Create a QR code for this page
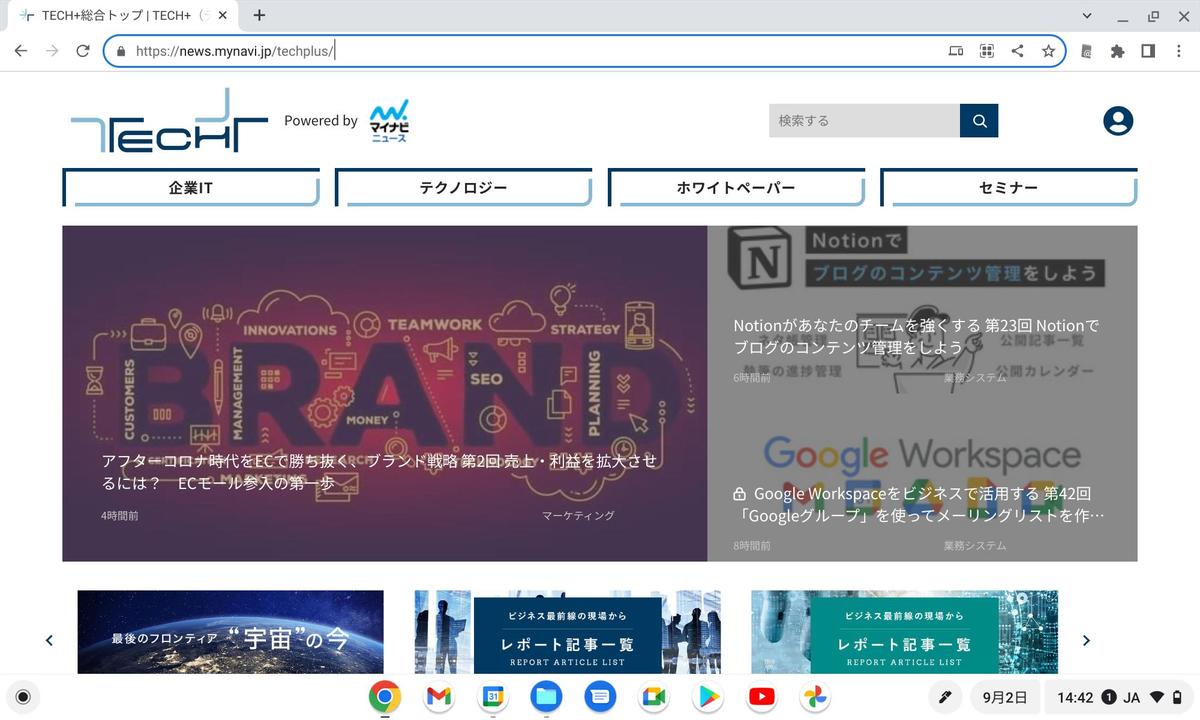This screenshot has width=1200, height=720. click(987, 51)
